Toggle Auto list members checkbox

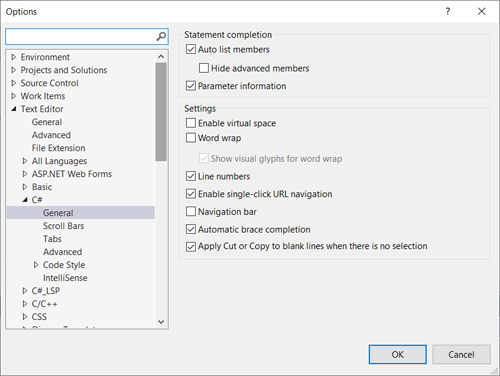pyautogui.click(x=191, y=49)
